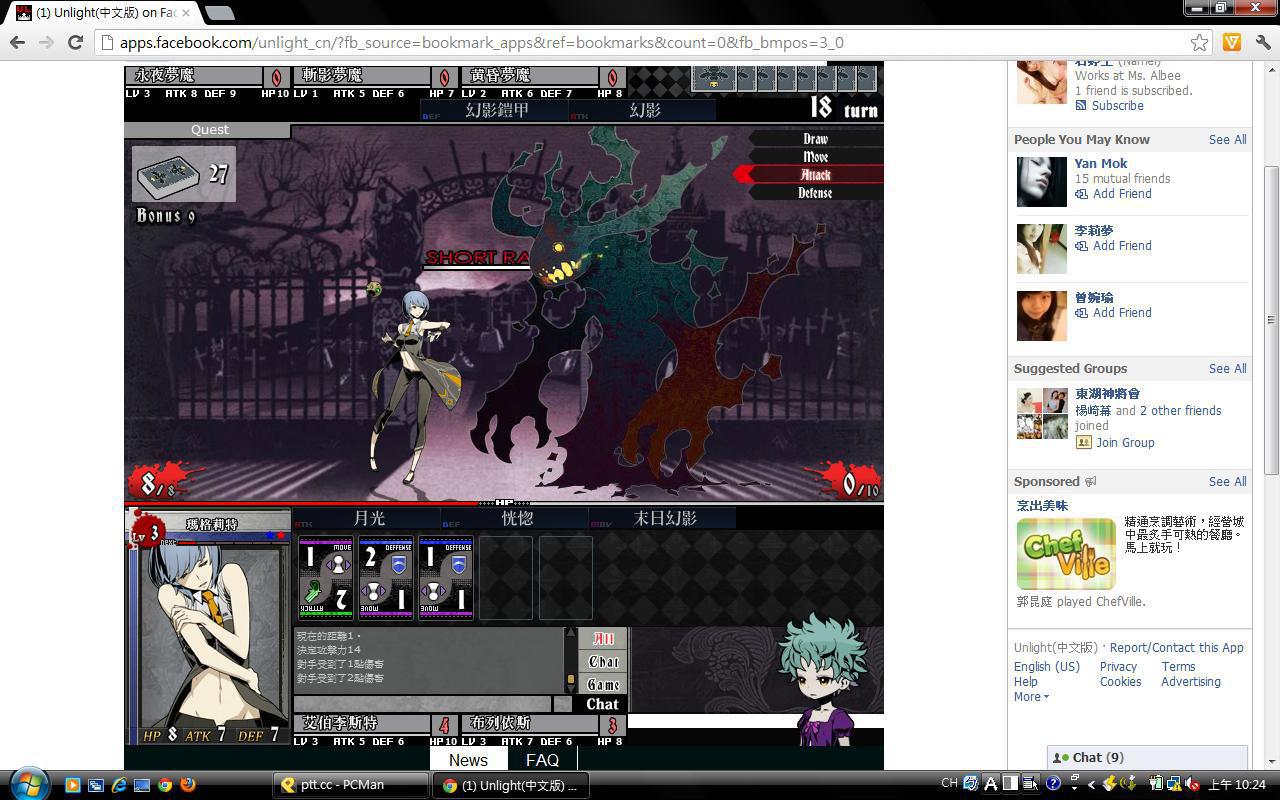Click the chat message input box
This screenshot has height=800, width=1280.
(x=422, y=704)
